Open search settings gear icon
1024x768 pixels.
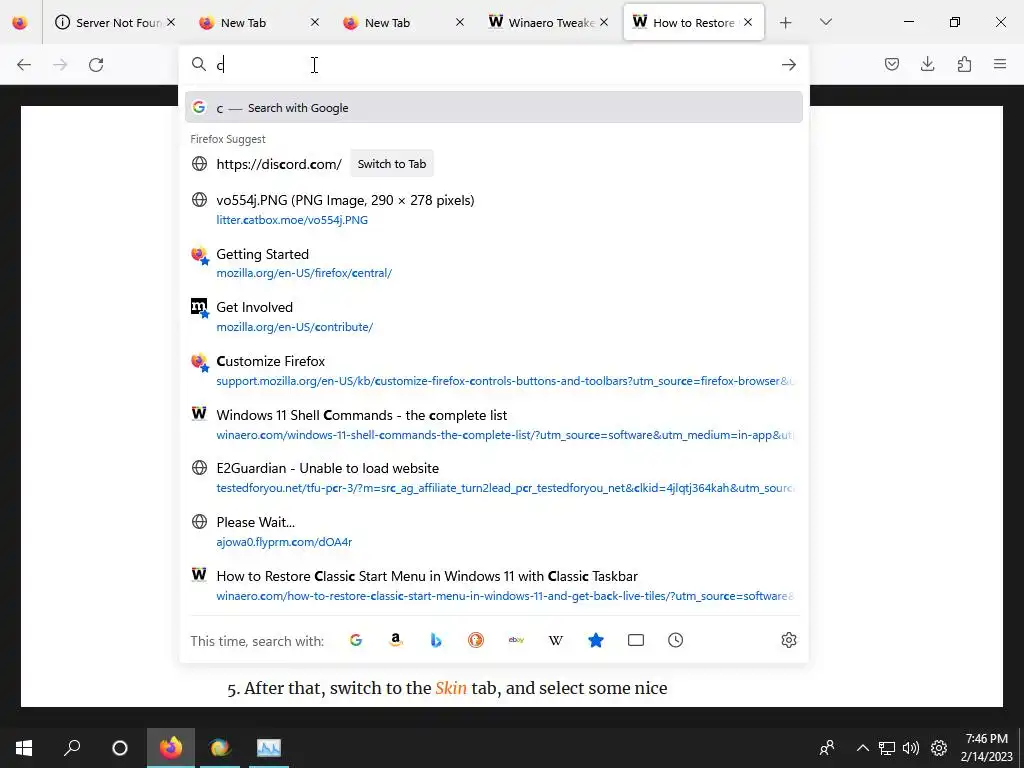[x=789, y=640]
